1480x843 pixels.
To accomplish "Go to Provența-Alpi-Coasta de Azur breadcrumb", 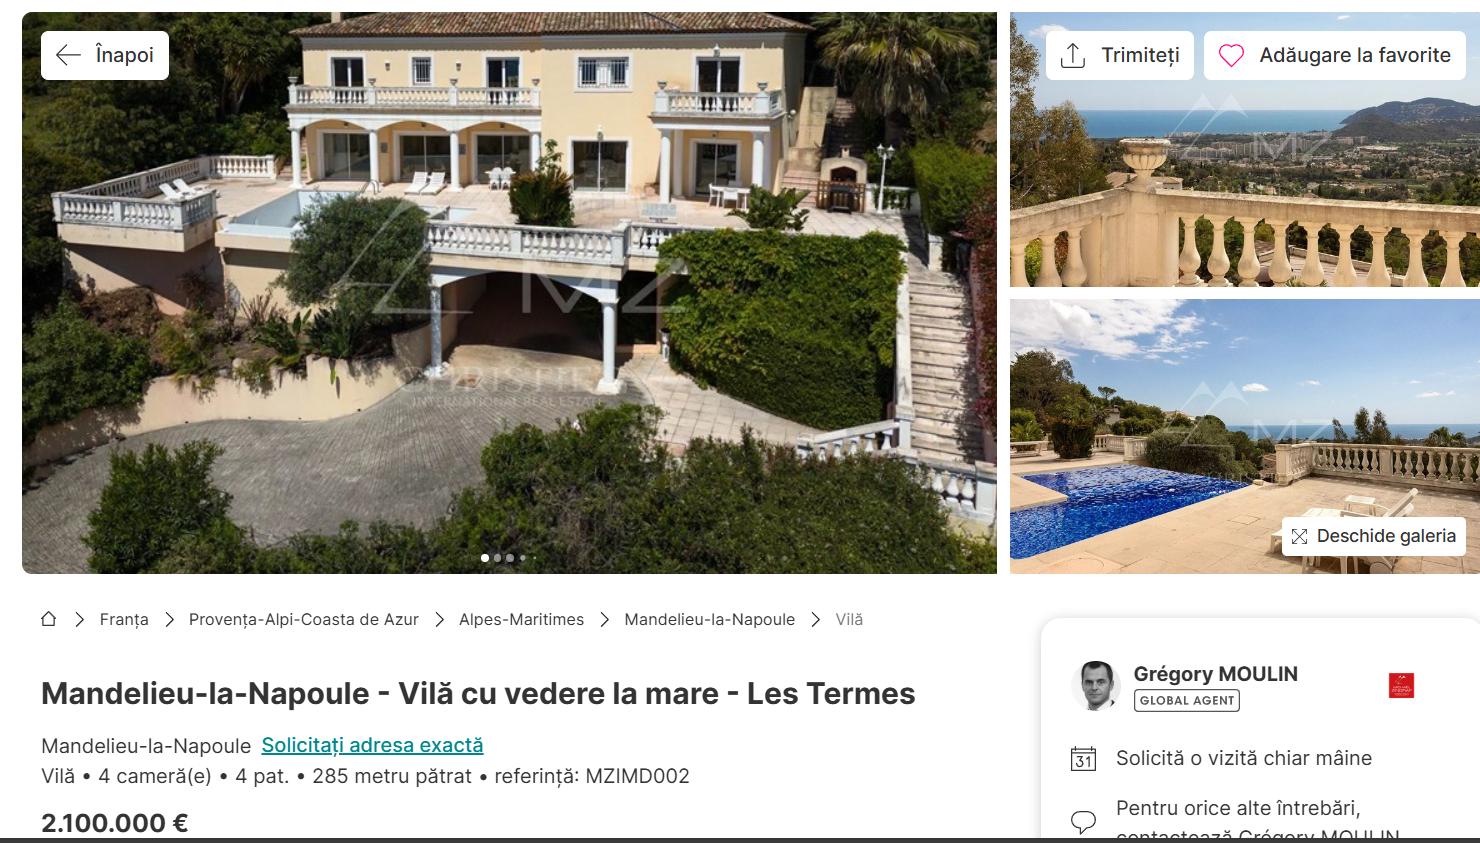I will tap(304, 619).
